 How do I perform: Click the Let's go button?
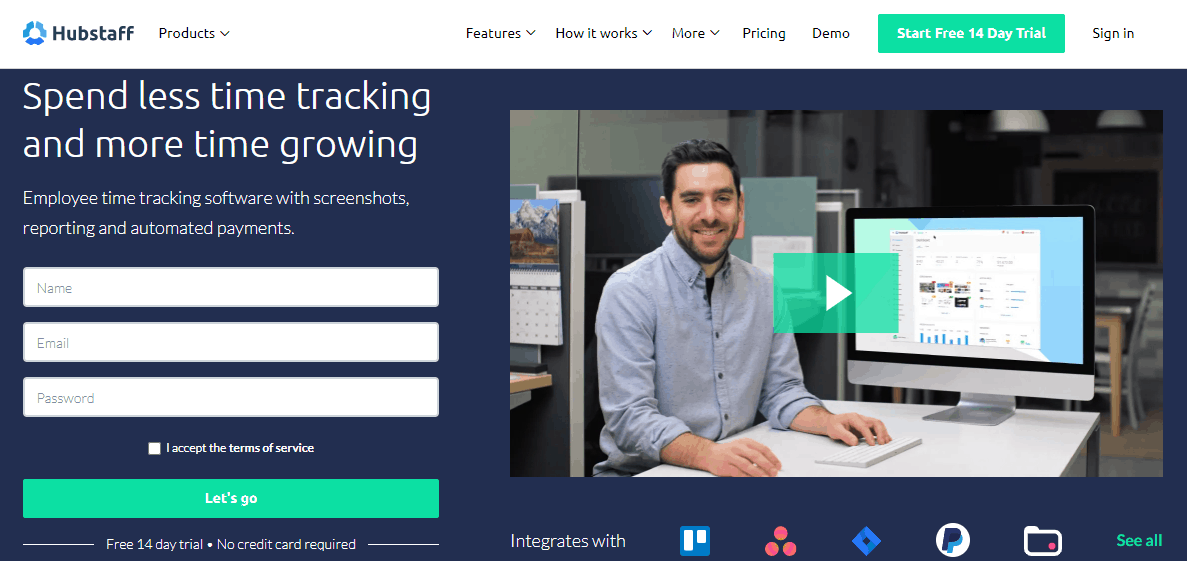pyautogui.click(x=231, y=498)
